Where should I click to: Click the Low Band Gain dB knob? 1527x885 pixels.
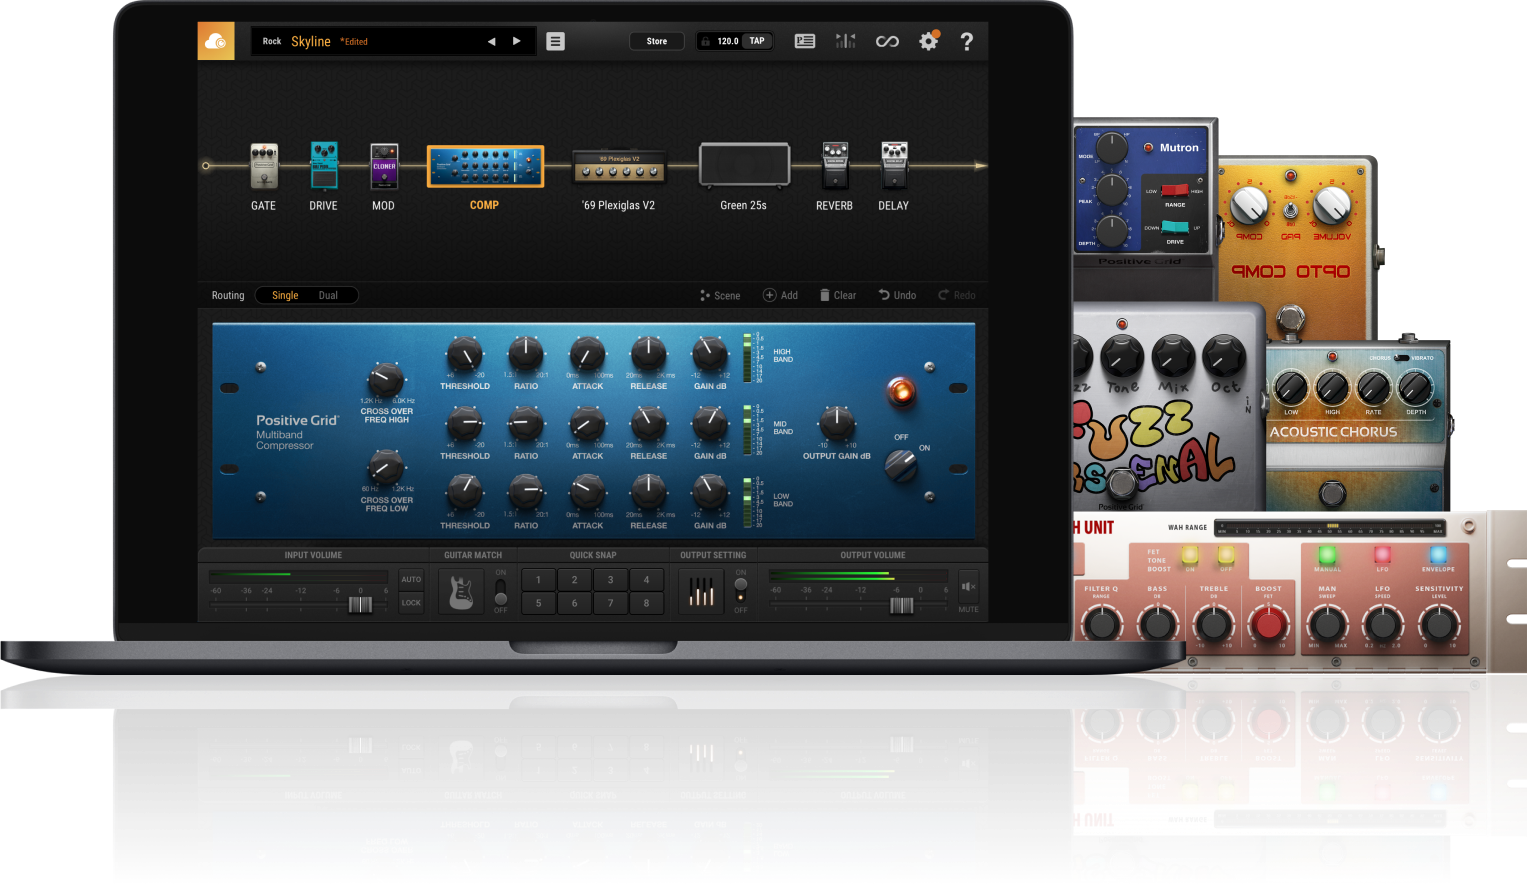(x=710, y=492)
